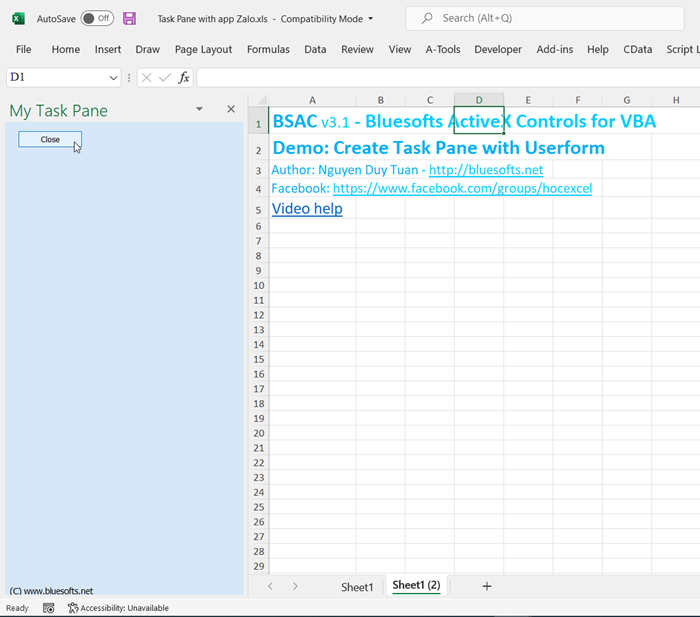
Task: Open the View ribbon tab
Action: coord(400,49)
